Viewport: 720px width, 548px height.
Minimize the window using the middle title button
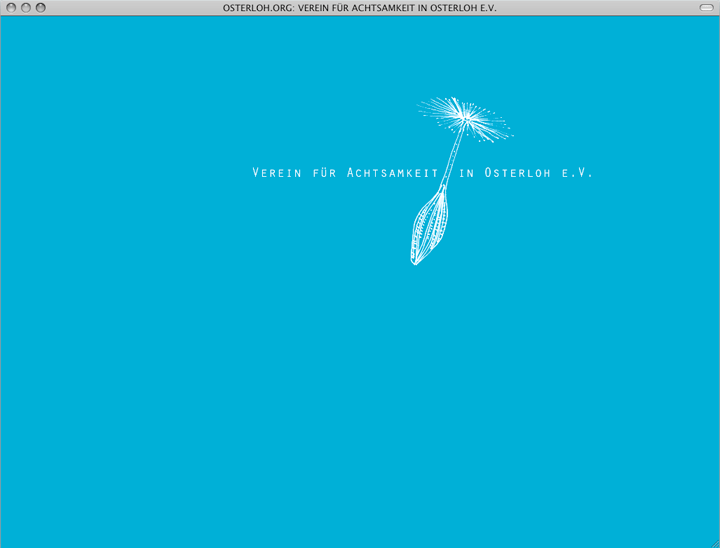(26, 7)
